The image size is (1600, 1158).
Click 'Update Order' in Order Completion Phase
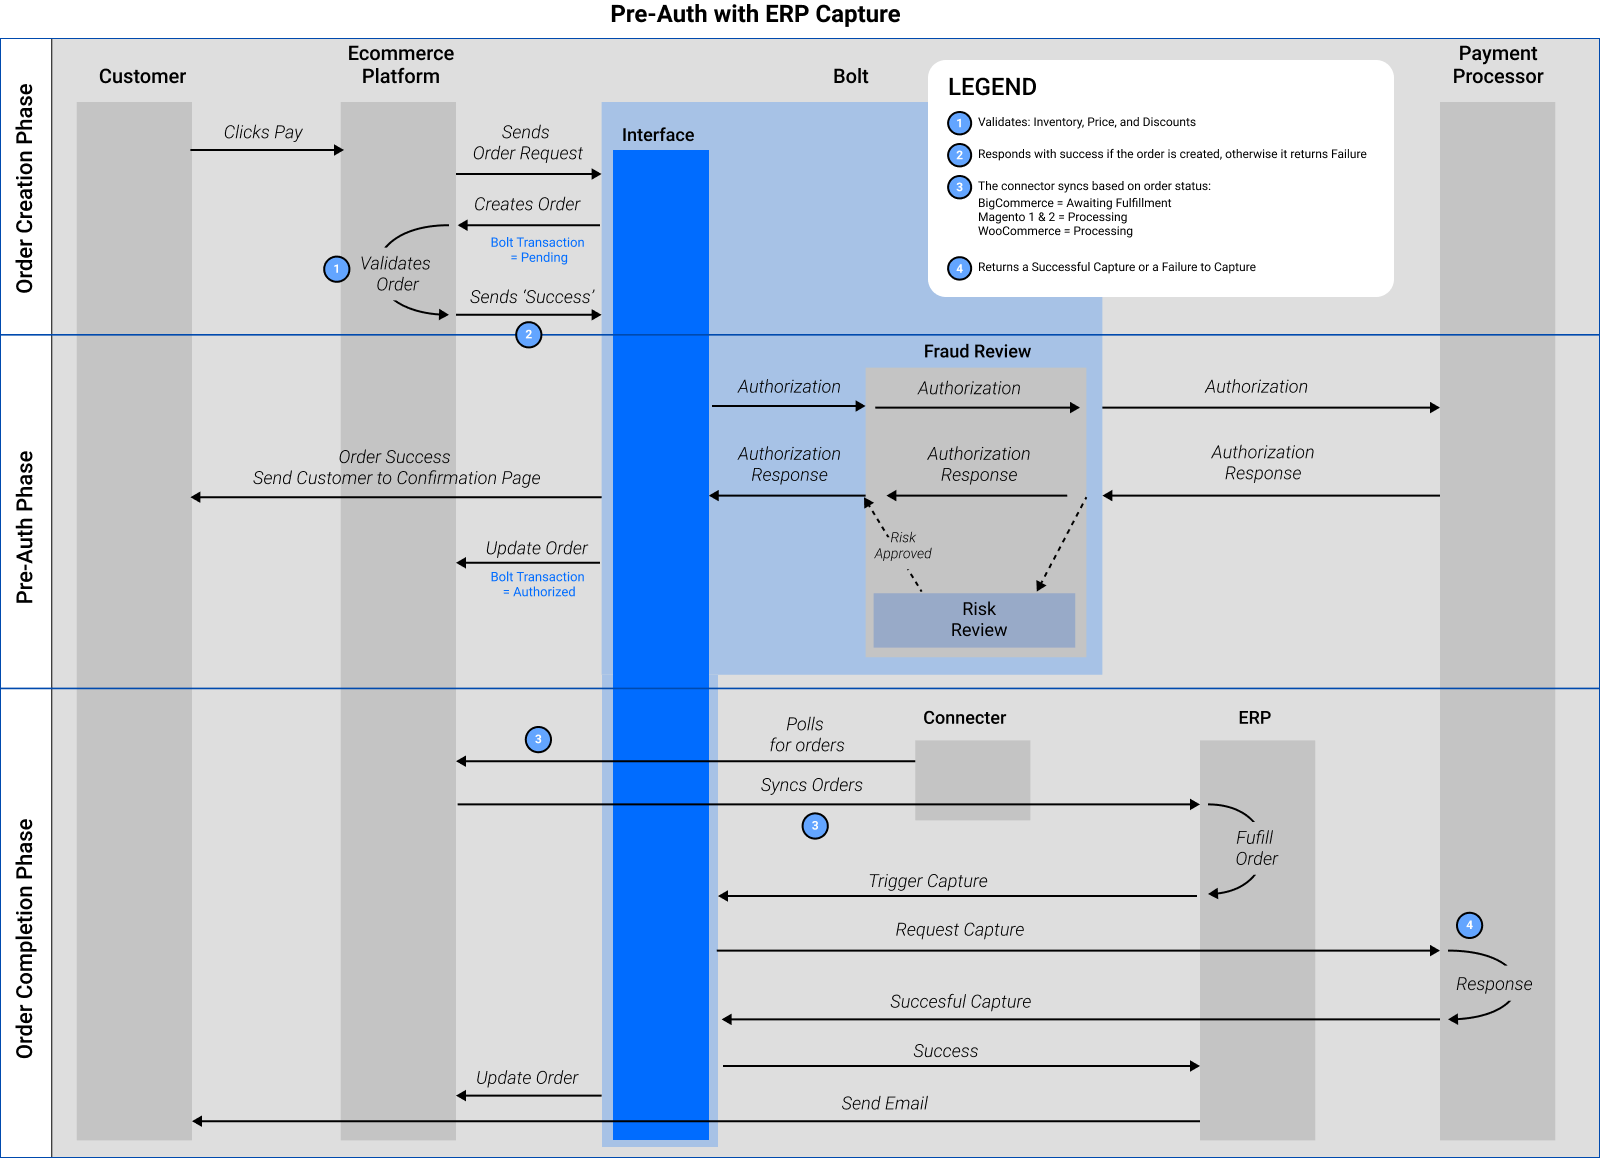(x=527, y=1078)
